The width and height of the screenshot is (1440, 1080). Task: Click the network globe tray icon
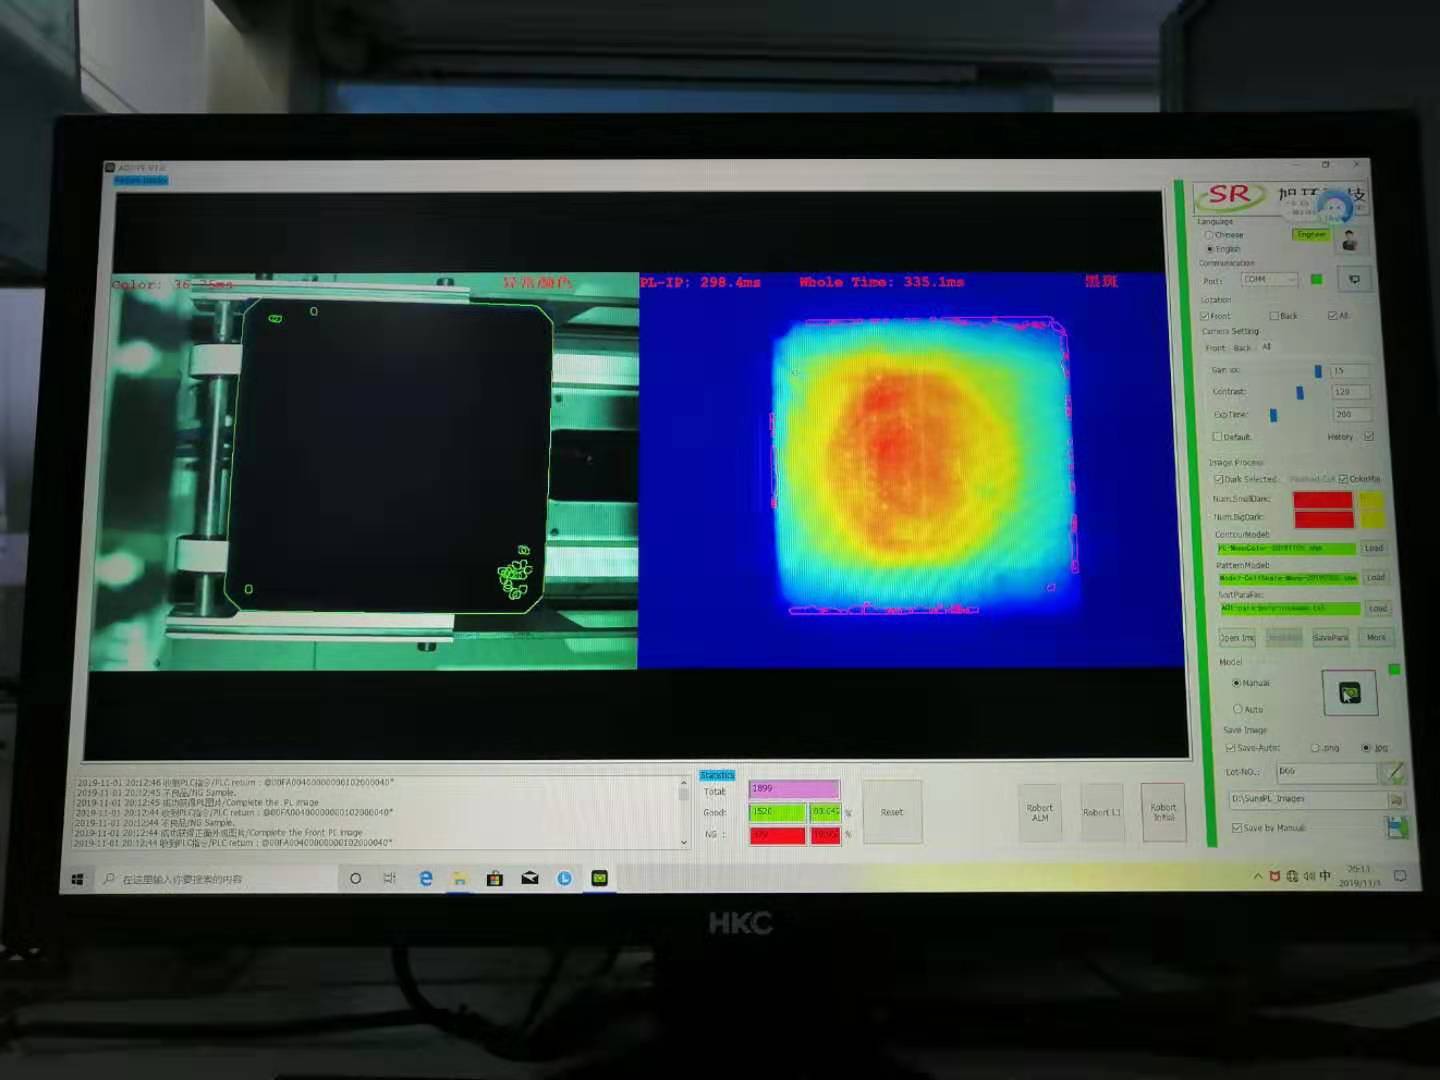tap(1291, 876)
